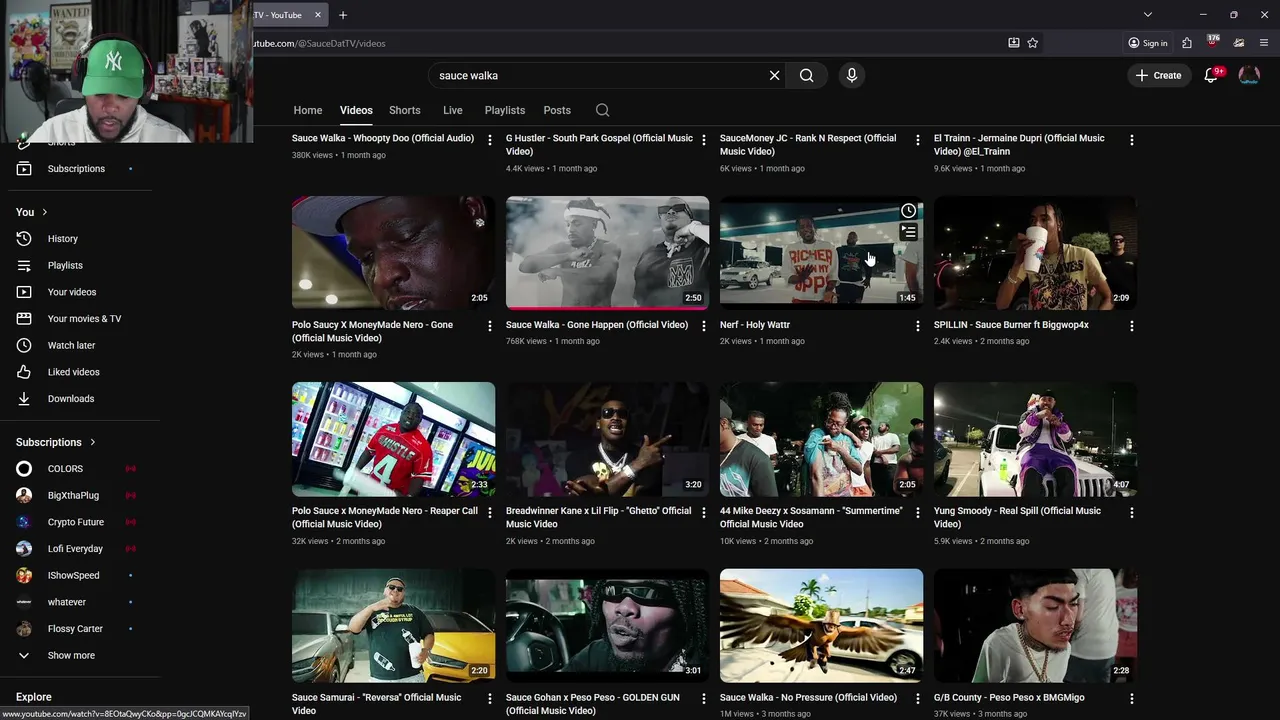Viewport: 1280px width, 720px height.
Task: Close the YouTube browser tab
Action: [x=318, y=15]
